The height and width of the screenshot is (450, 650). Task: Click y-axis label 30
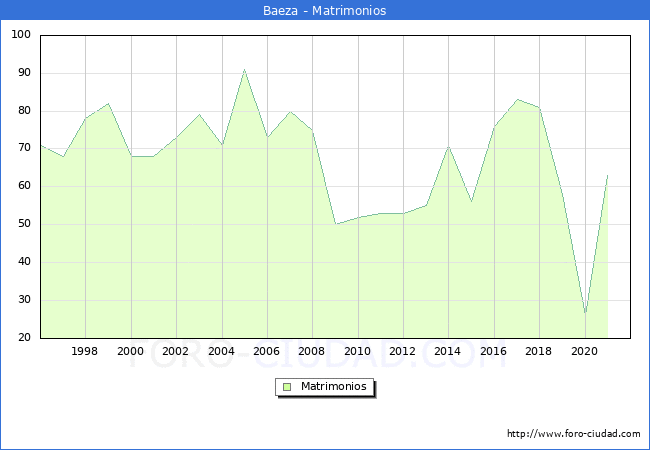[24, 299]
